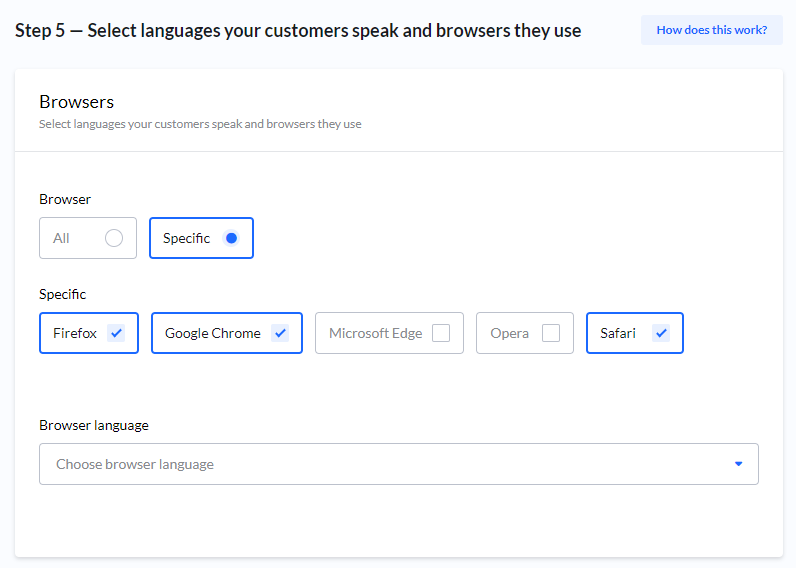The image size is (796, 568).
Task: Select the "Specific" browser radio button
Action: pyautogui.click(x=231, y=238)
